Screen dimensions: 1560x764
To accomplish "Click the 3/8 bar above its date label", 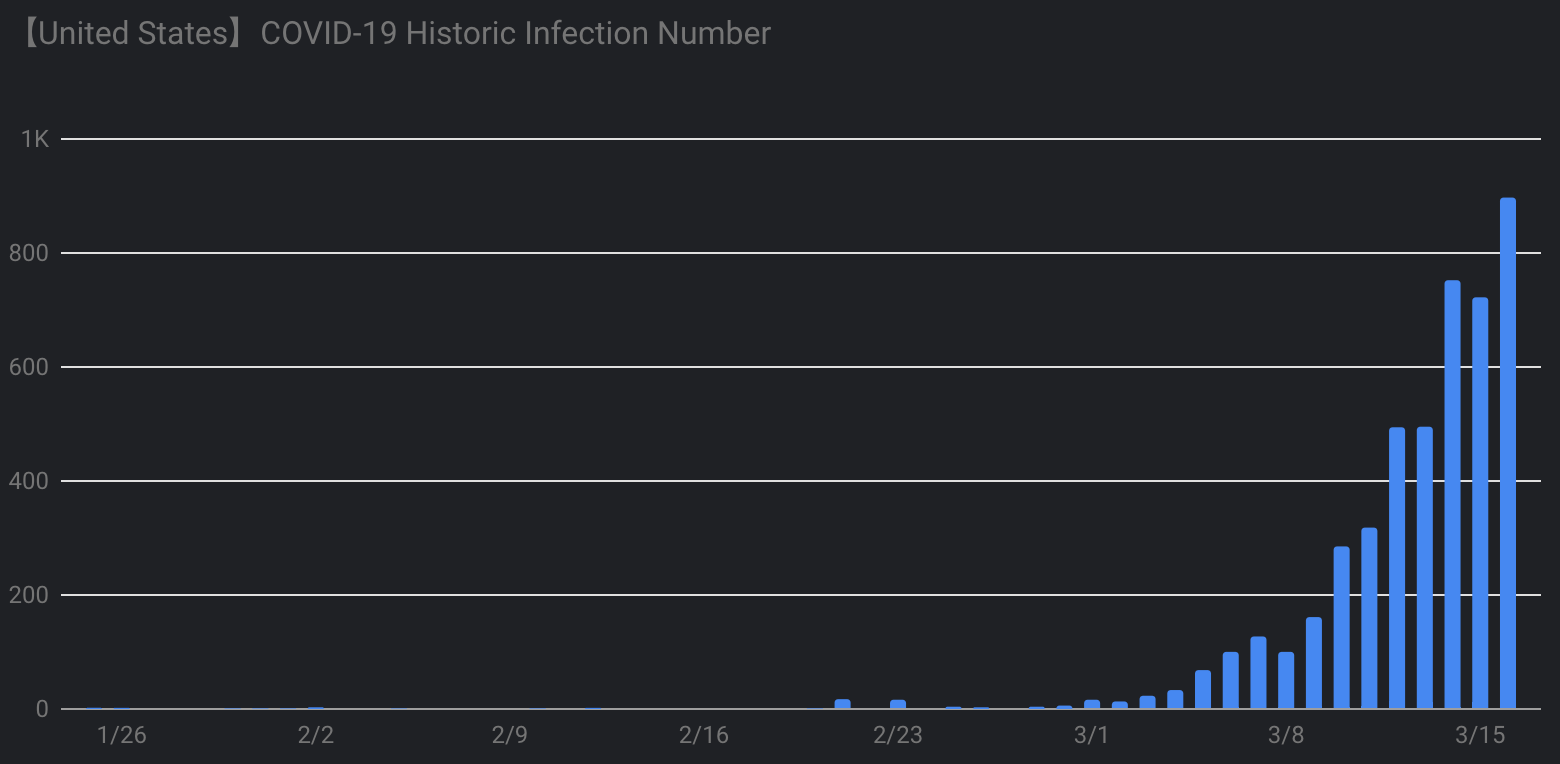I will point(1286,680).
